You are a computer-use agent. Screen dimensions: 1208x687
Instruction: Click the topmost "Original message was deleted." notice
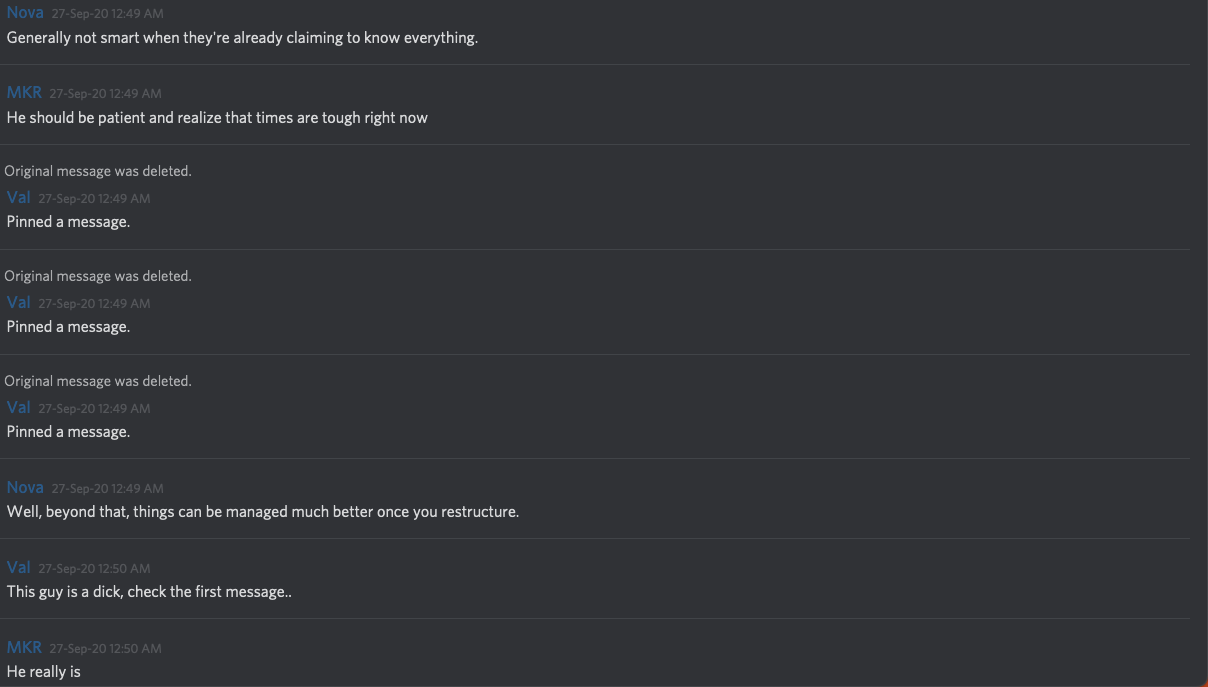coord(98,171)
